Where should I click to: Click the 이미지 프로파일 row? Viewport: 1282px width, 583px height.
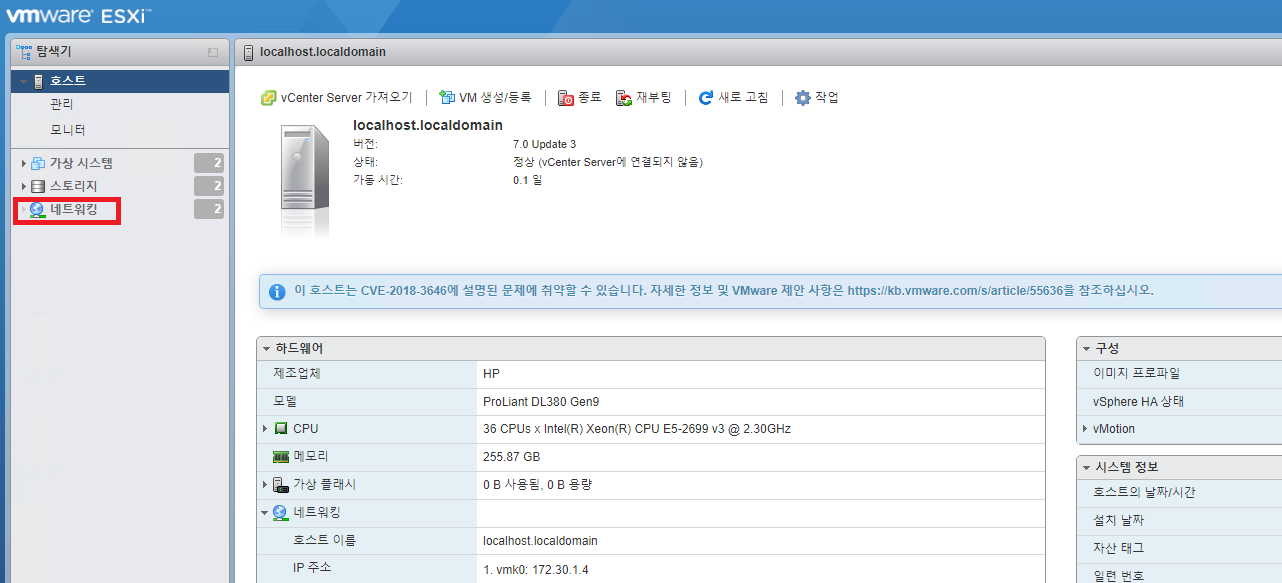(x=1179, y=373)
